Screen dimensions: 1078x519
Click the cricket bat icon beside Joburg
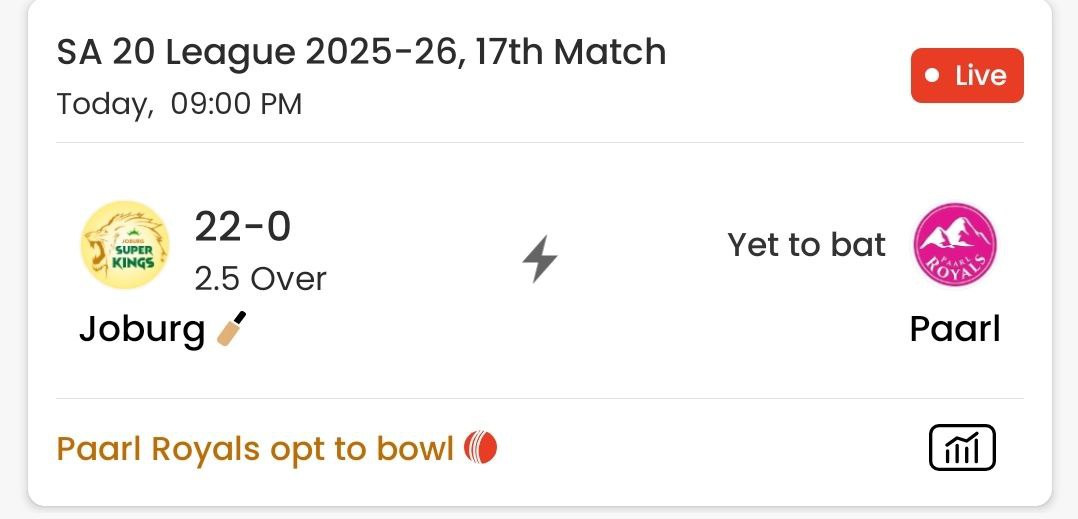231,329
